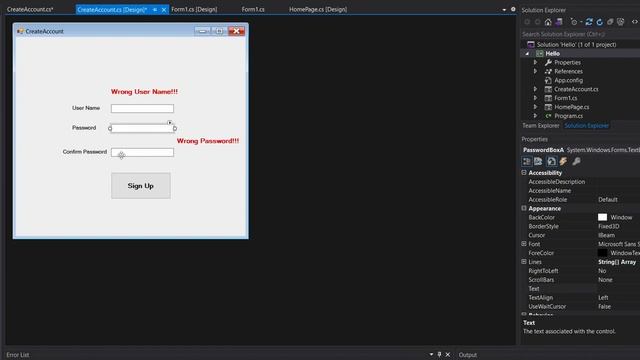Click Show All Files icon in Solution Explorer
This screenshot has height=360, width=640.
[x=620, y=22]
